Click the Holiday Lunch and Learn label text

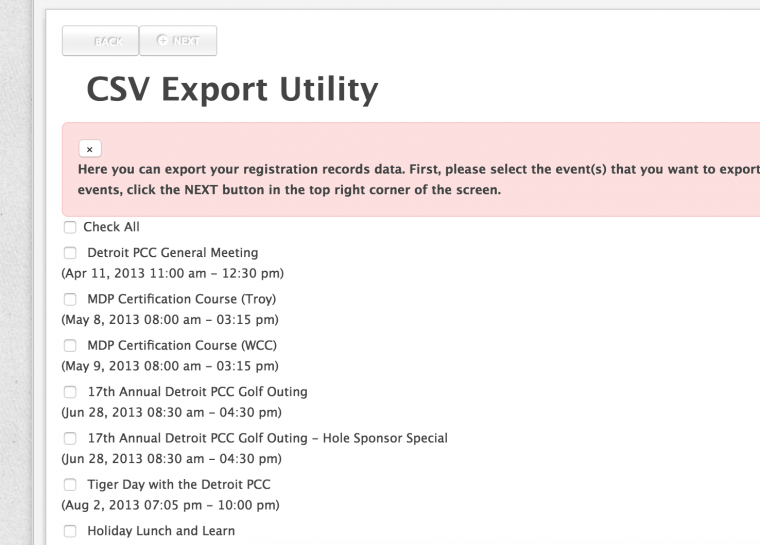click(161, 531)
